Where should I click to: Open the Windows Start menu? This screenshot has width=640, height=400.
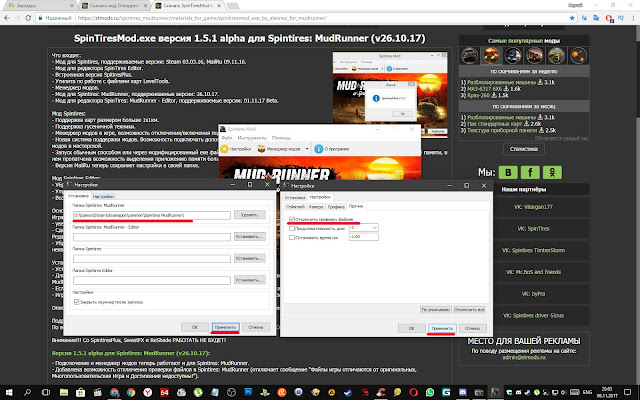coord(9,392)
